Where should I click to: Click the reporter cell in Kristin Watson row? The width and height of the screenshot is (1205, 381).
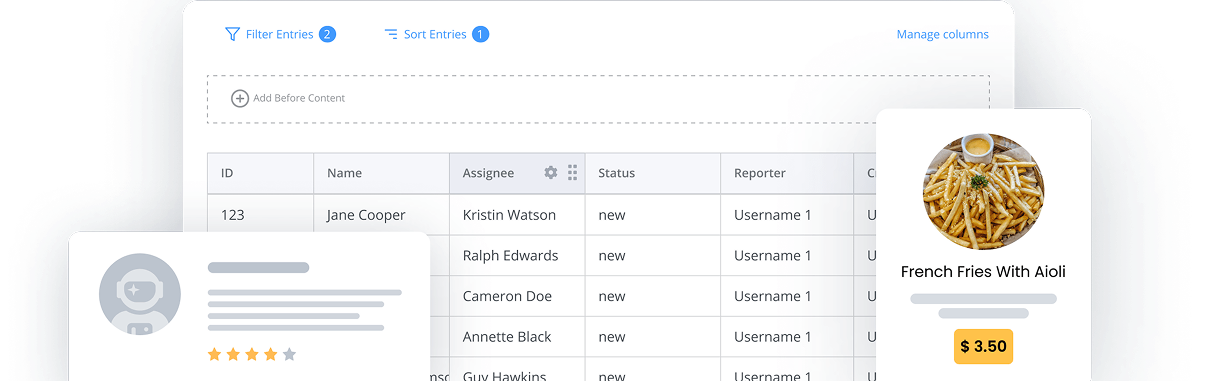(x=787, y=215)
